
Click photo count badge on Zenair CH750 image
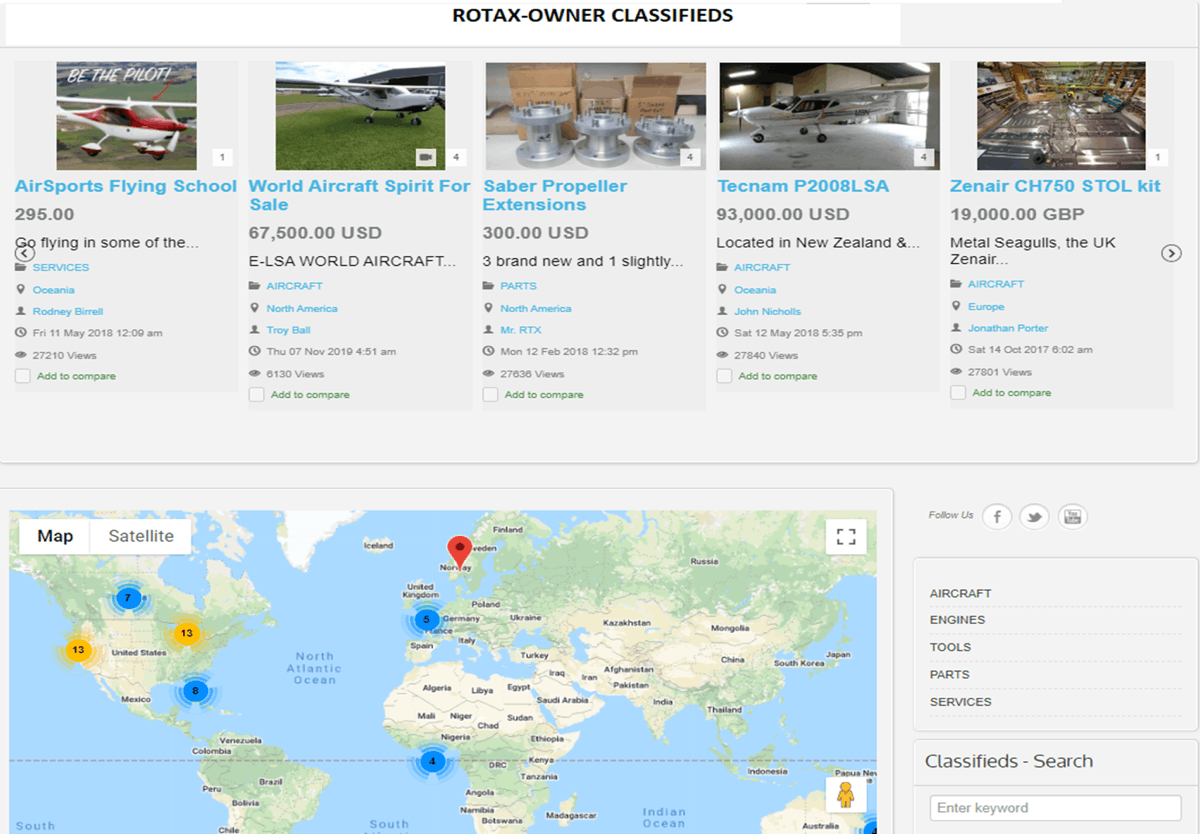point(1158,157)
